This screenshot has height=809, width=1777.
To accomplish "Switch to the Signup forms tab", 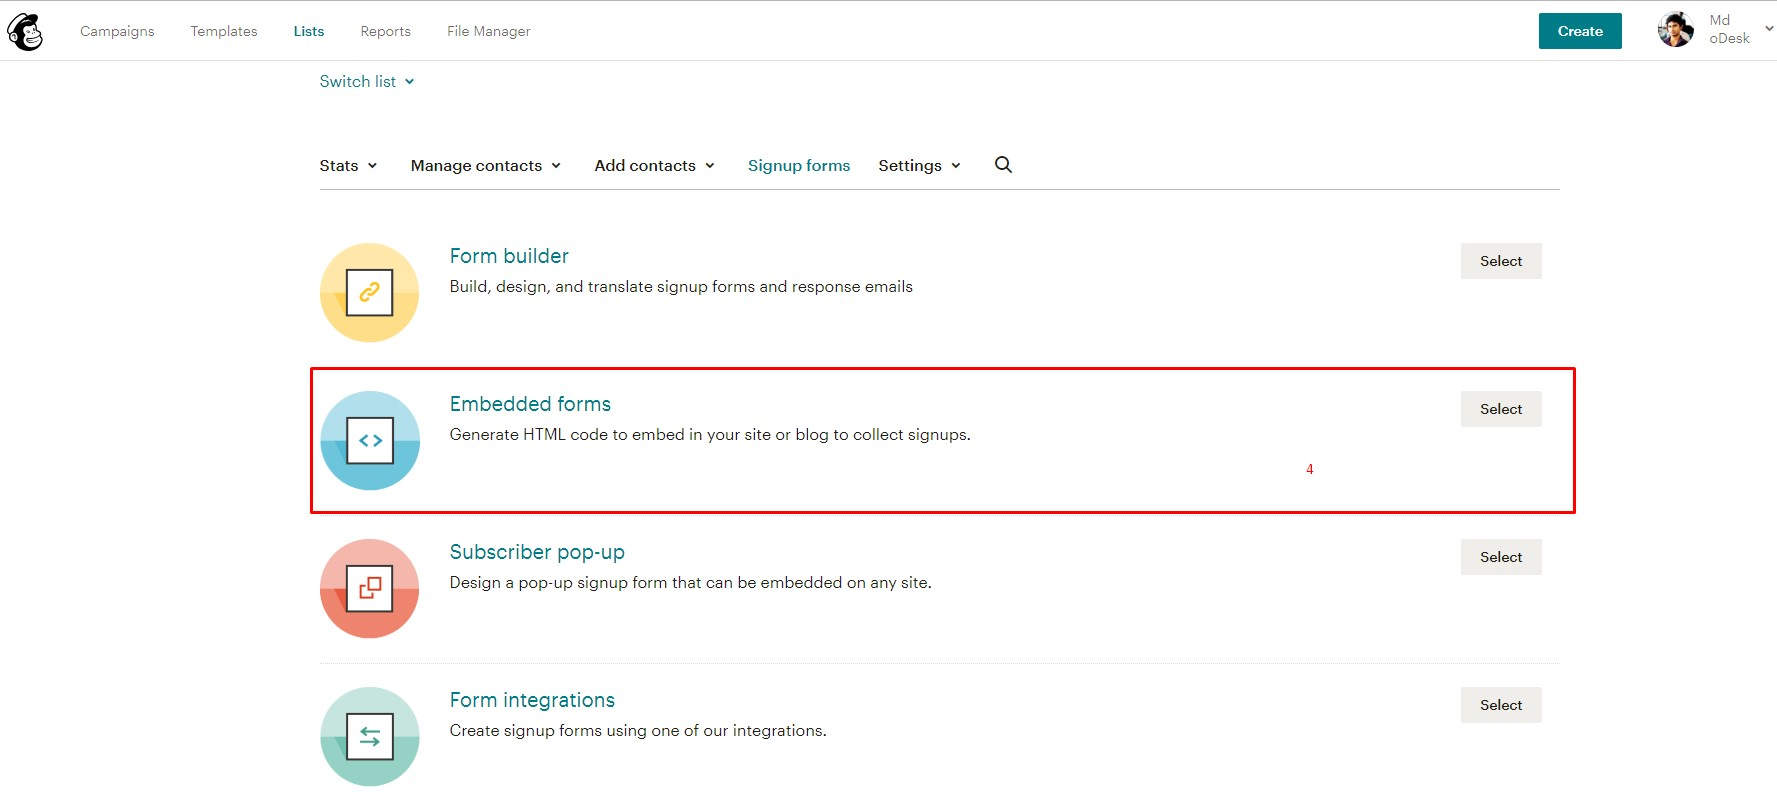I will click(x=799, y=165).
